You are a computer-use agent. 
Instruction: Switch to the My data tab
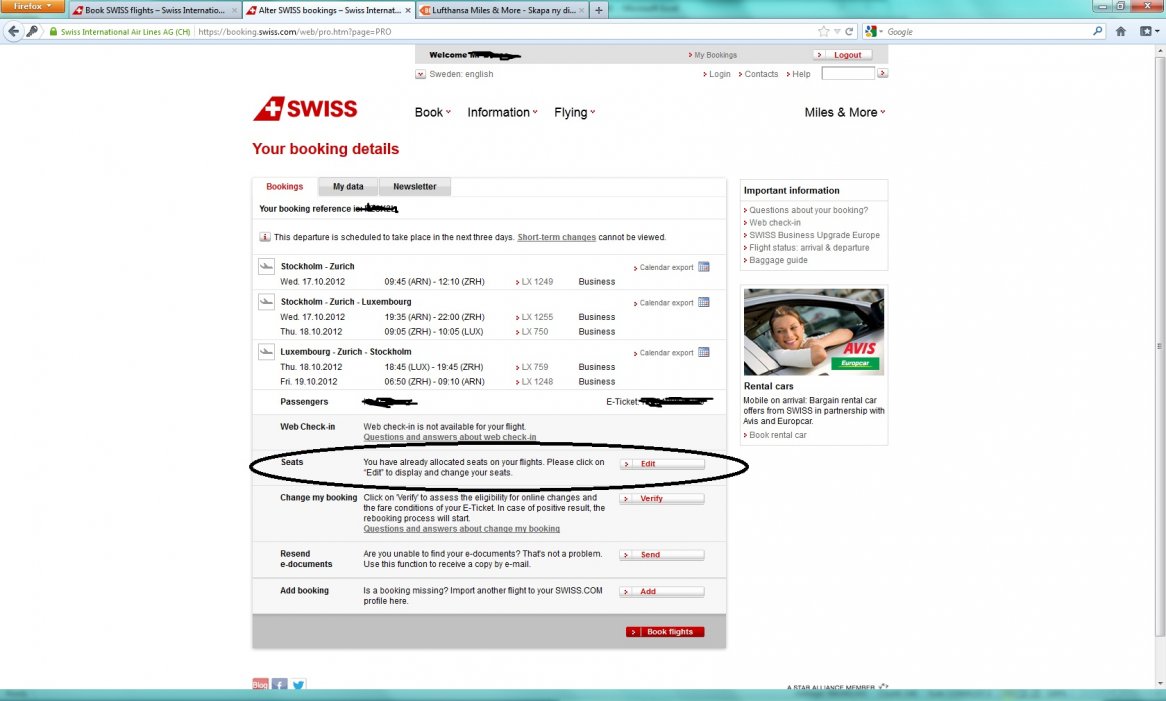(x=348, y=187)
